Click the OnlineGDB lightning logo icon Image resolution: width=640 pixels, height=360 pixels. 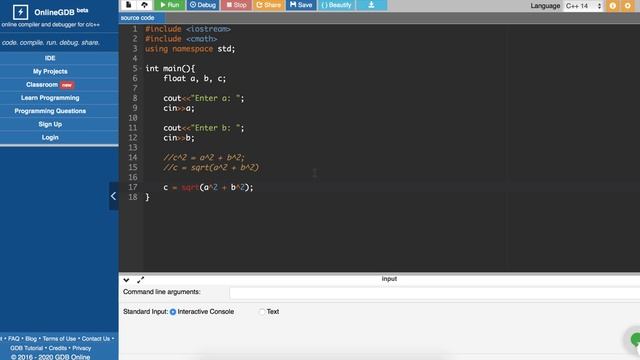click(20, 12)
